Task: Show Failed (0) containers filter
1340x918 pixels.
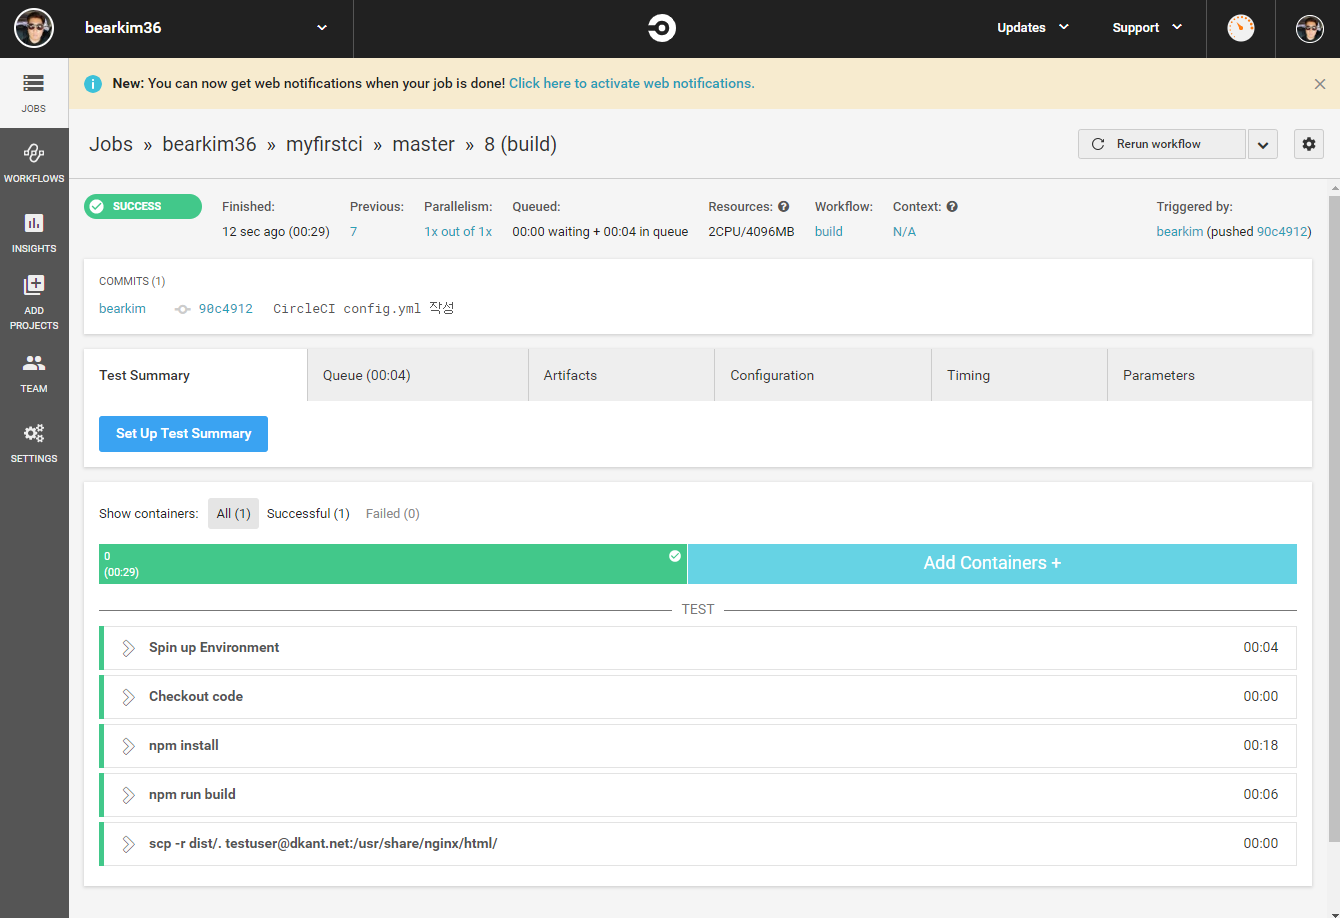Action: tap(393, 514)
